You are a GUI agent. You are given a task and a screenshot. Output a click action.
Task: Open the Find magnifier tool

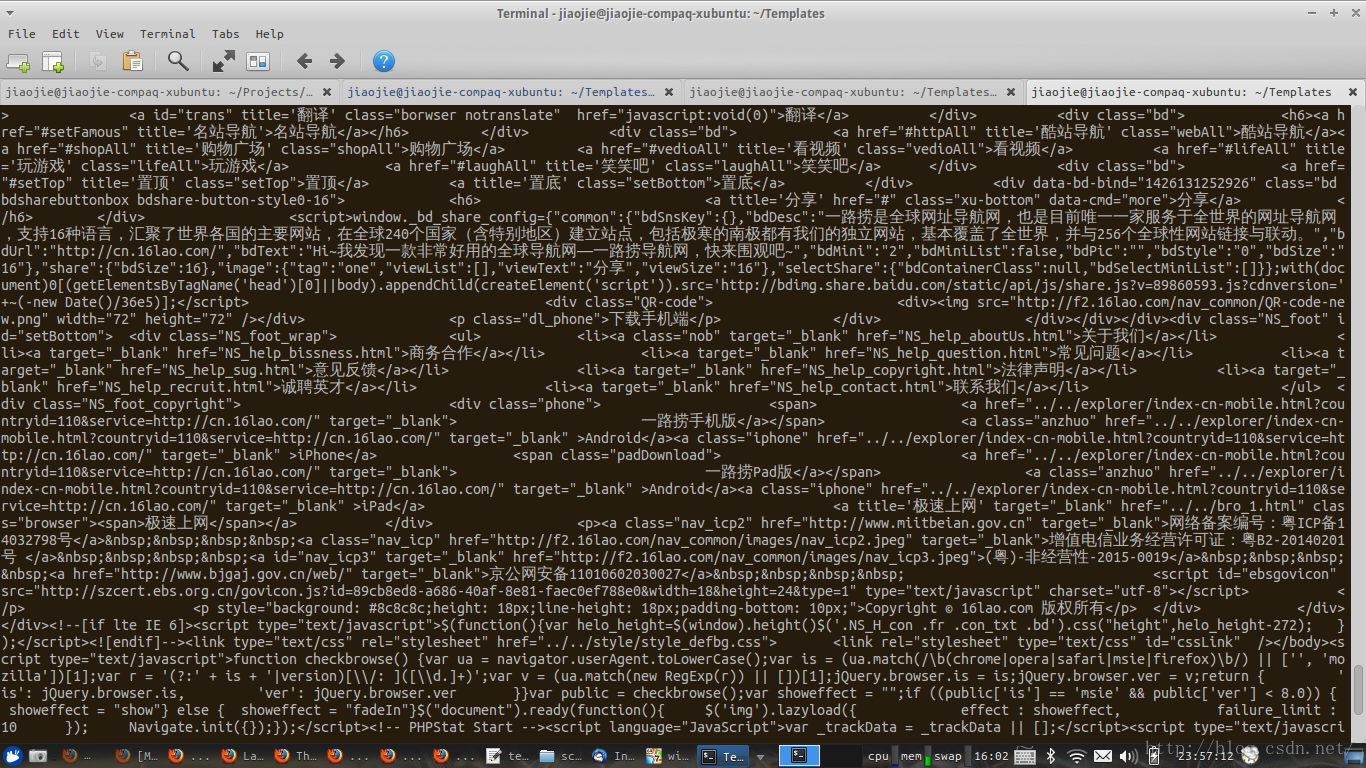click(178, 62)
